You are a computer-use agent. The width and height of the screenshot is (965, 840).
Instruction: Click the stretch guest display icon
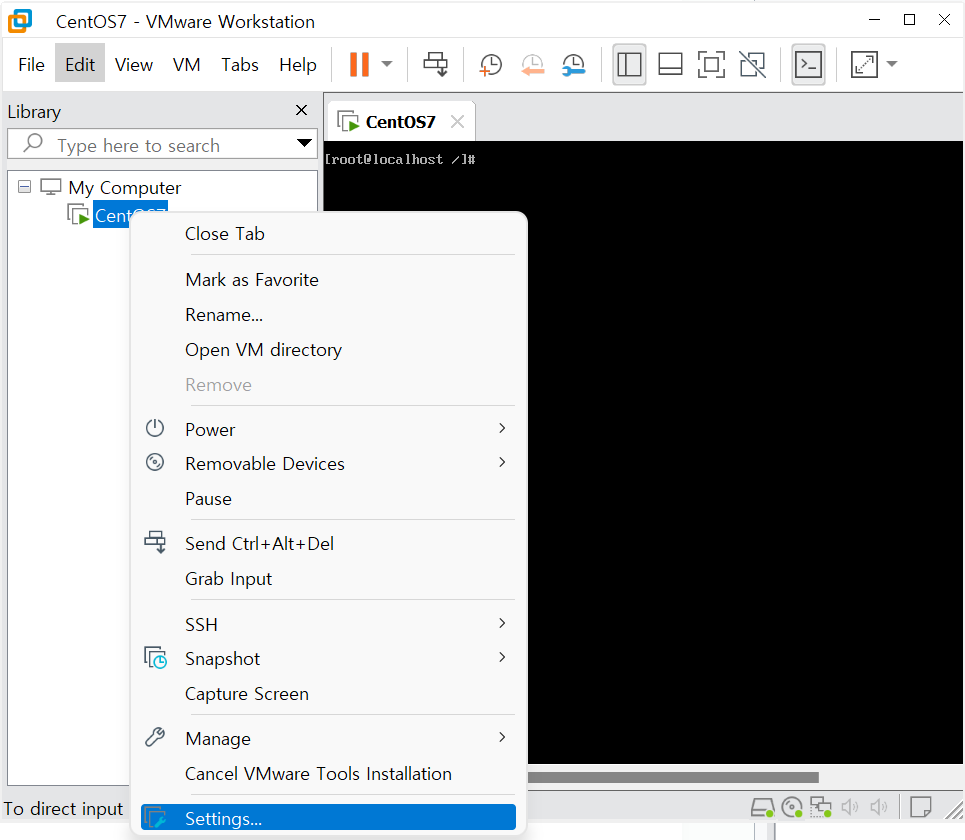[864, 64]
